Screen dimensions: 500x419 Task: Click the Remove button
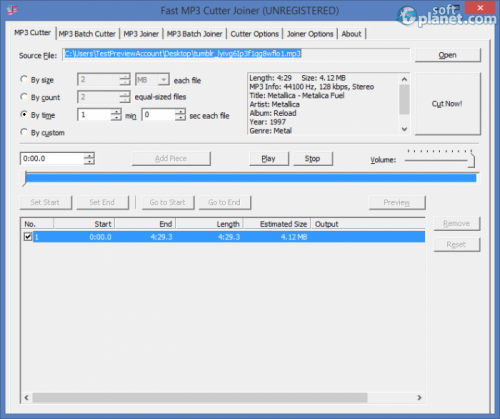click(457, 224)
